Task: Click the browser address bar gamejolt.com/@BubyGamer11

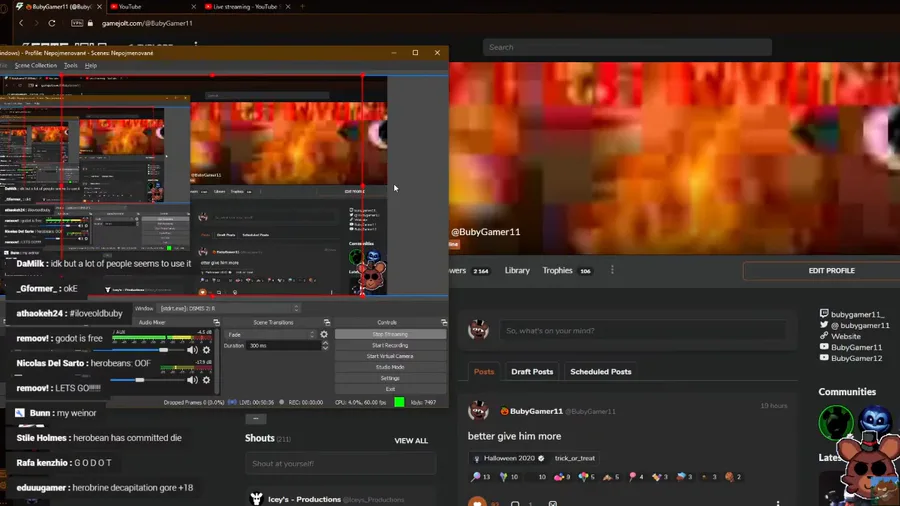Action: (x=147, y=24)
